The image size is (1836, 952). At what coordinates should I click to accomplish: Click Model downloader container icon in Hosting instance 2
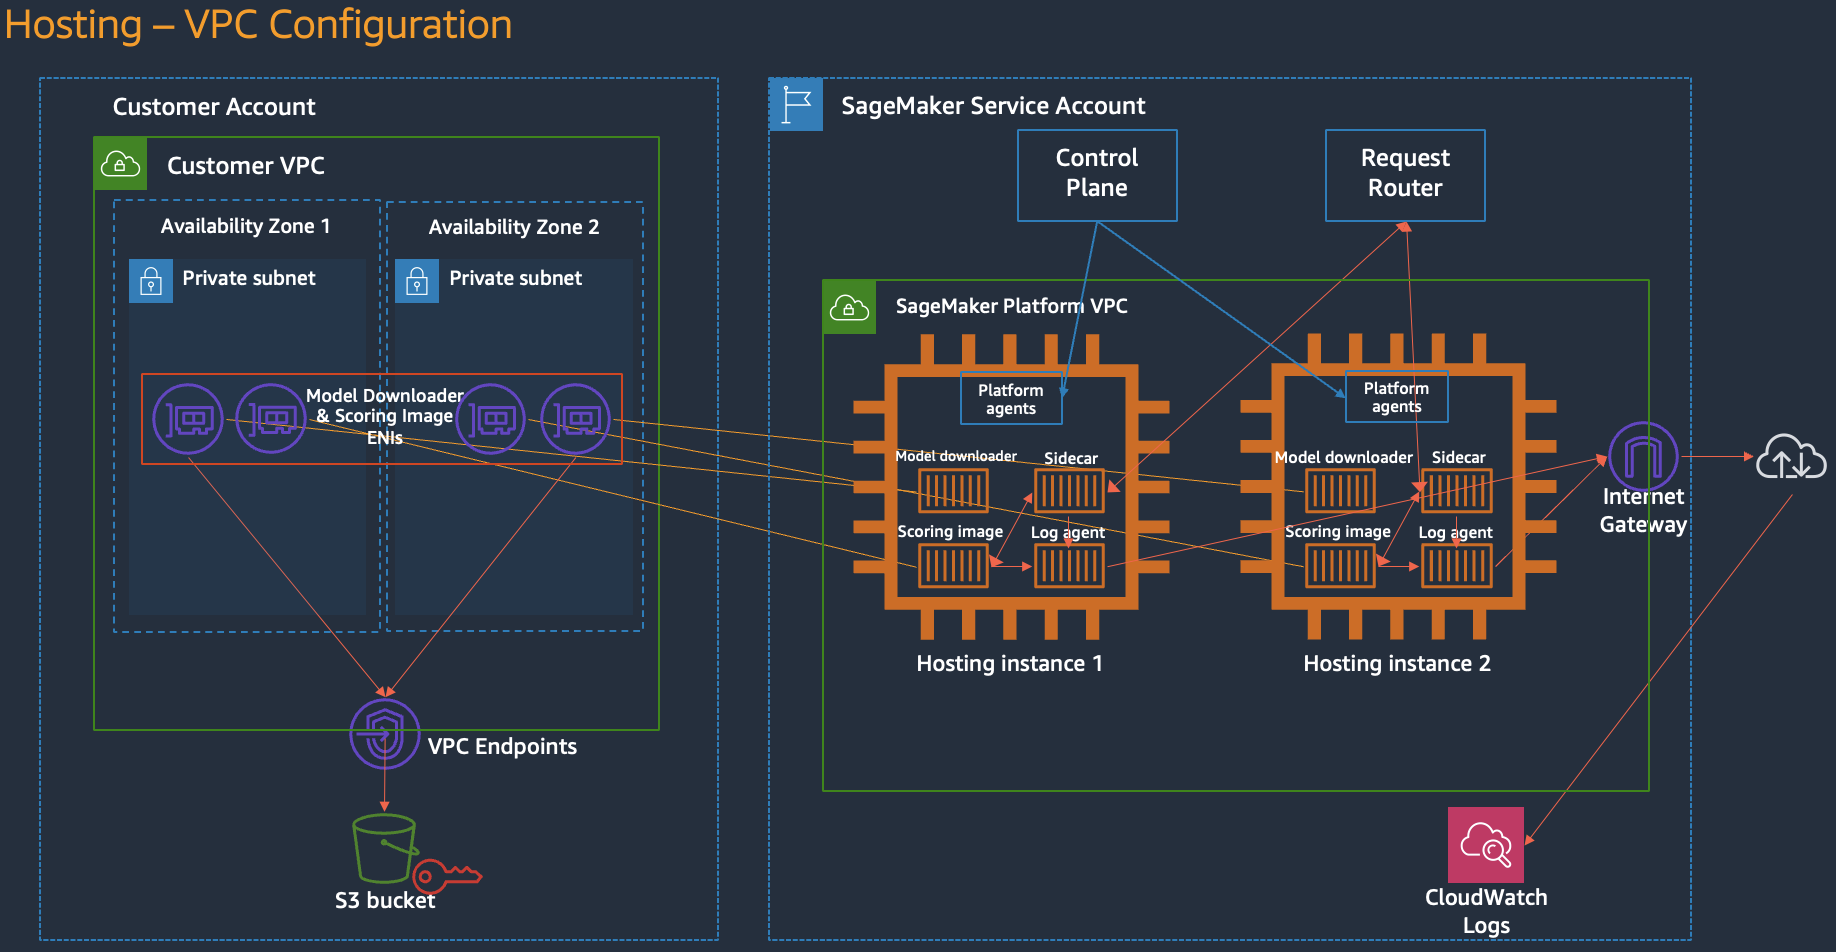pos(1340,491)
